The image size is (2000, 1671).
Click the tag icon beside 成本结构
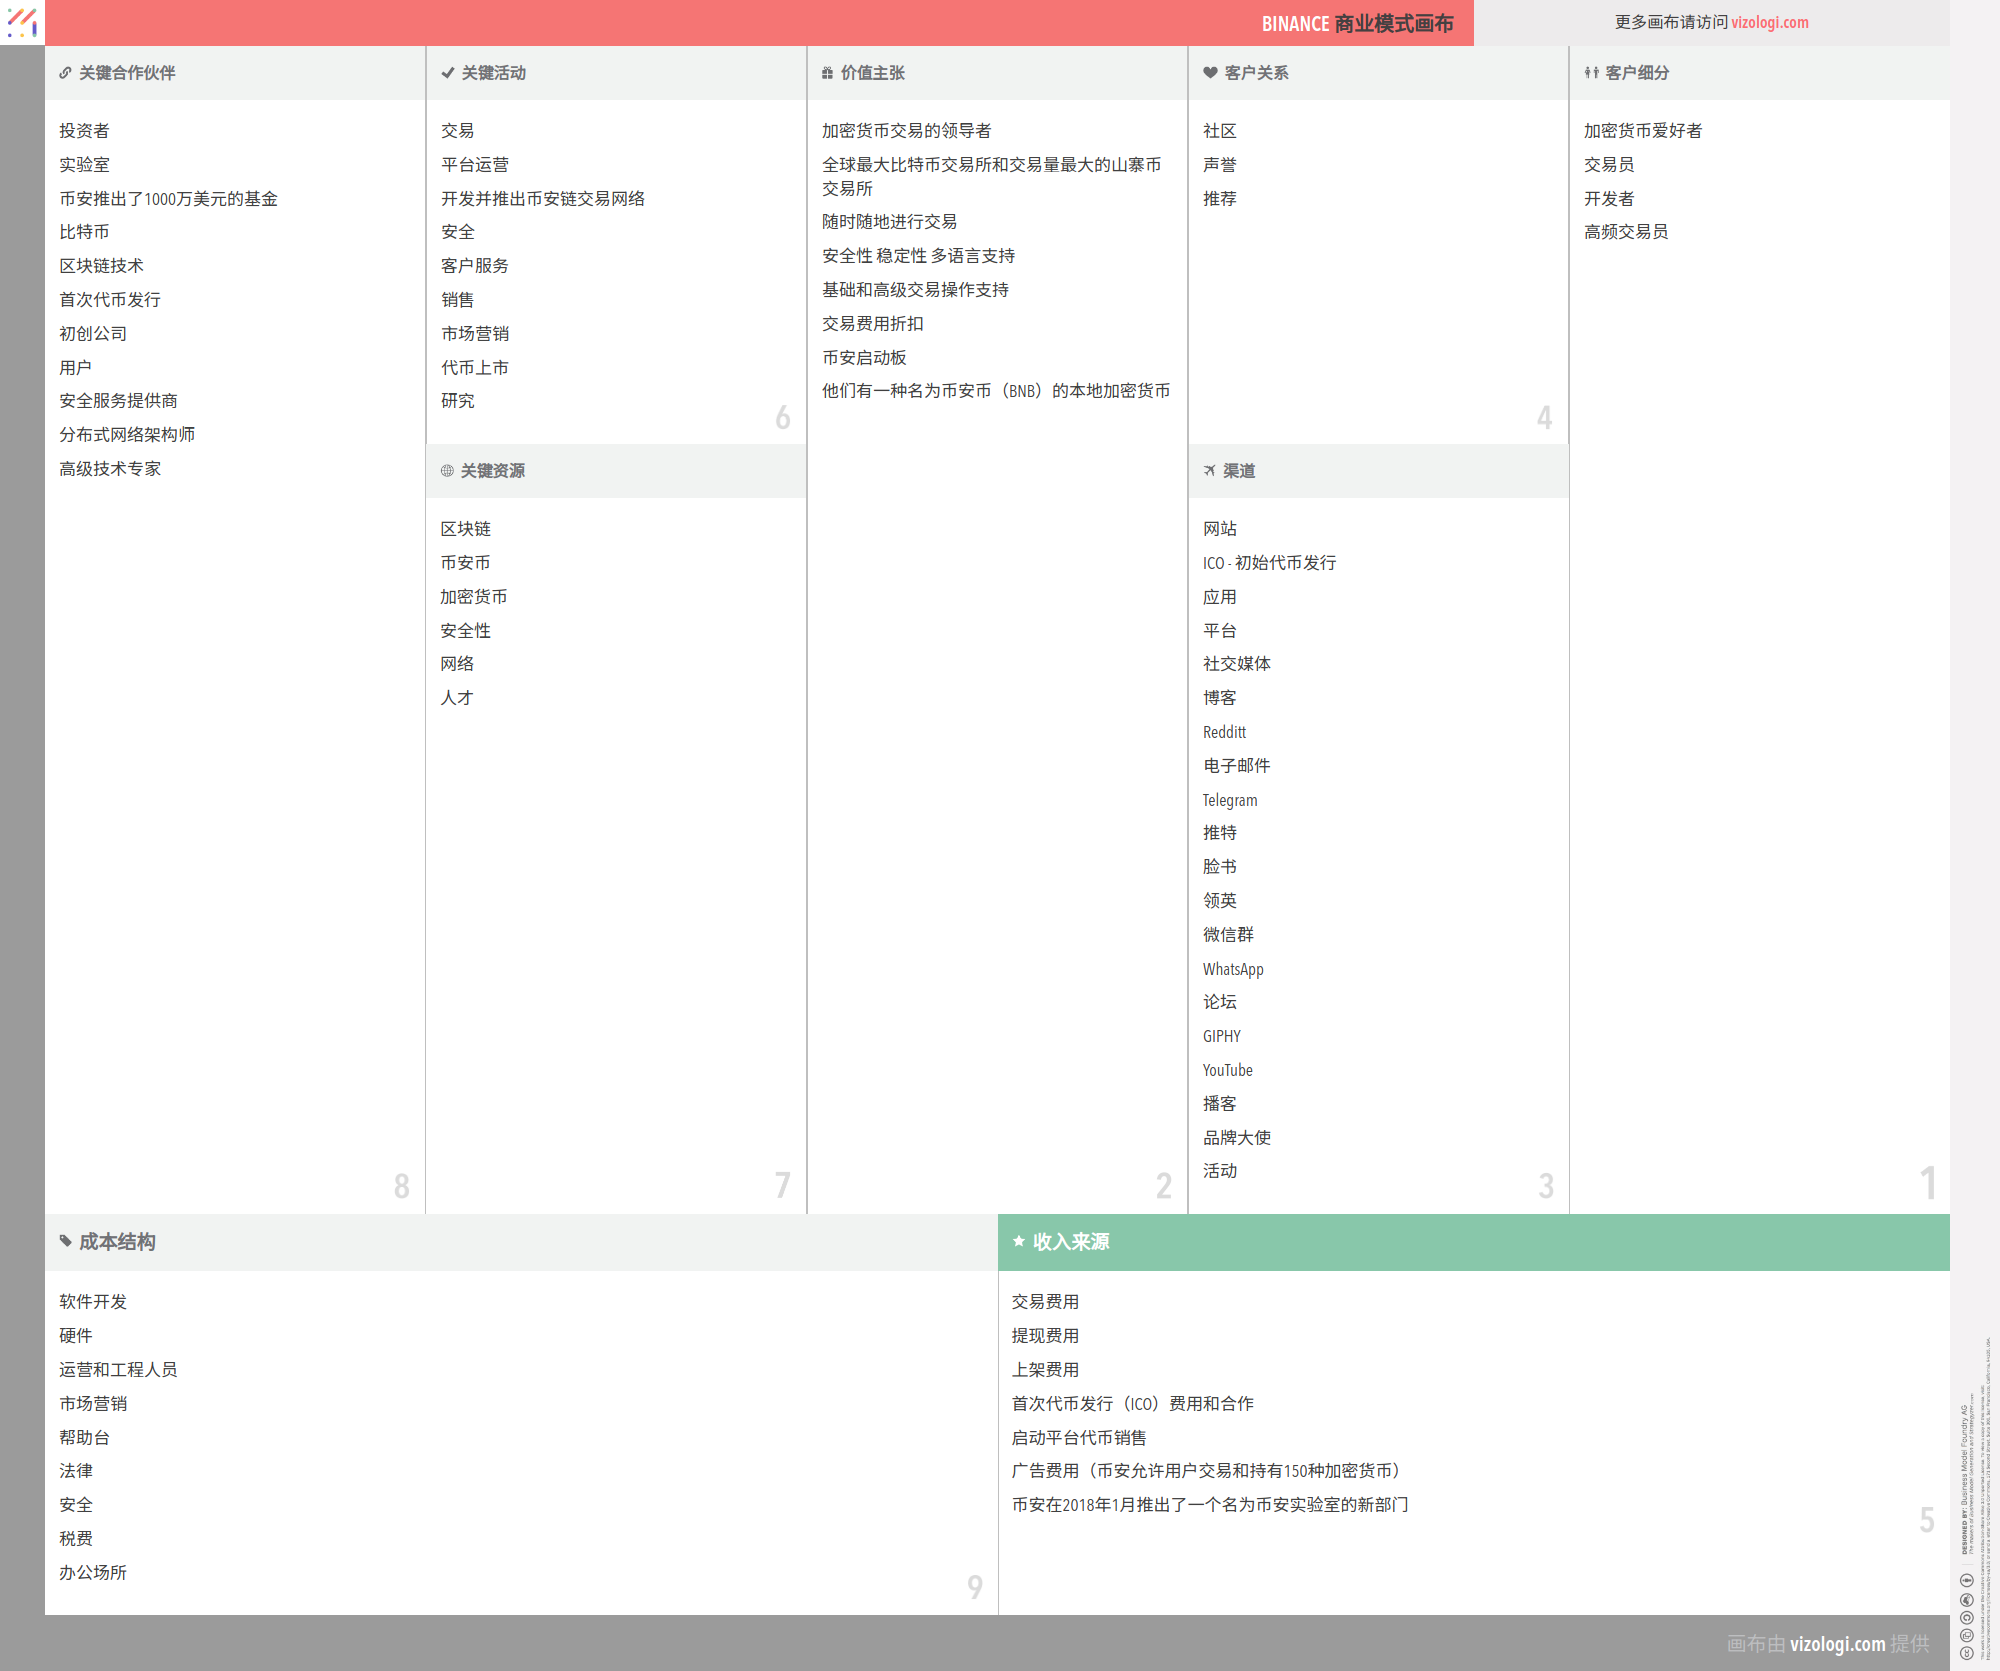coord(65,1241)
